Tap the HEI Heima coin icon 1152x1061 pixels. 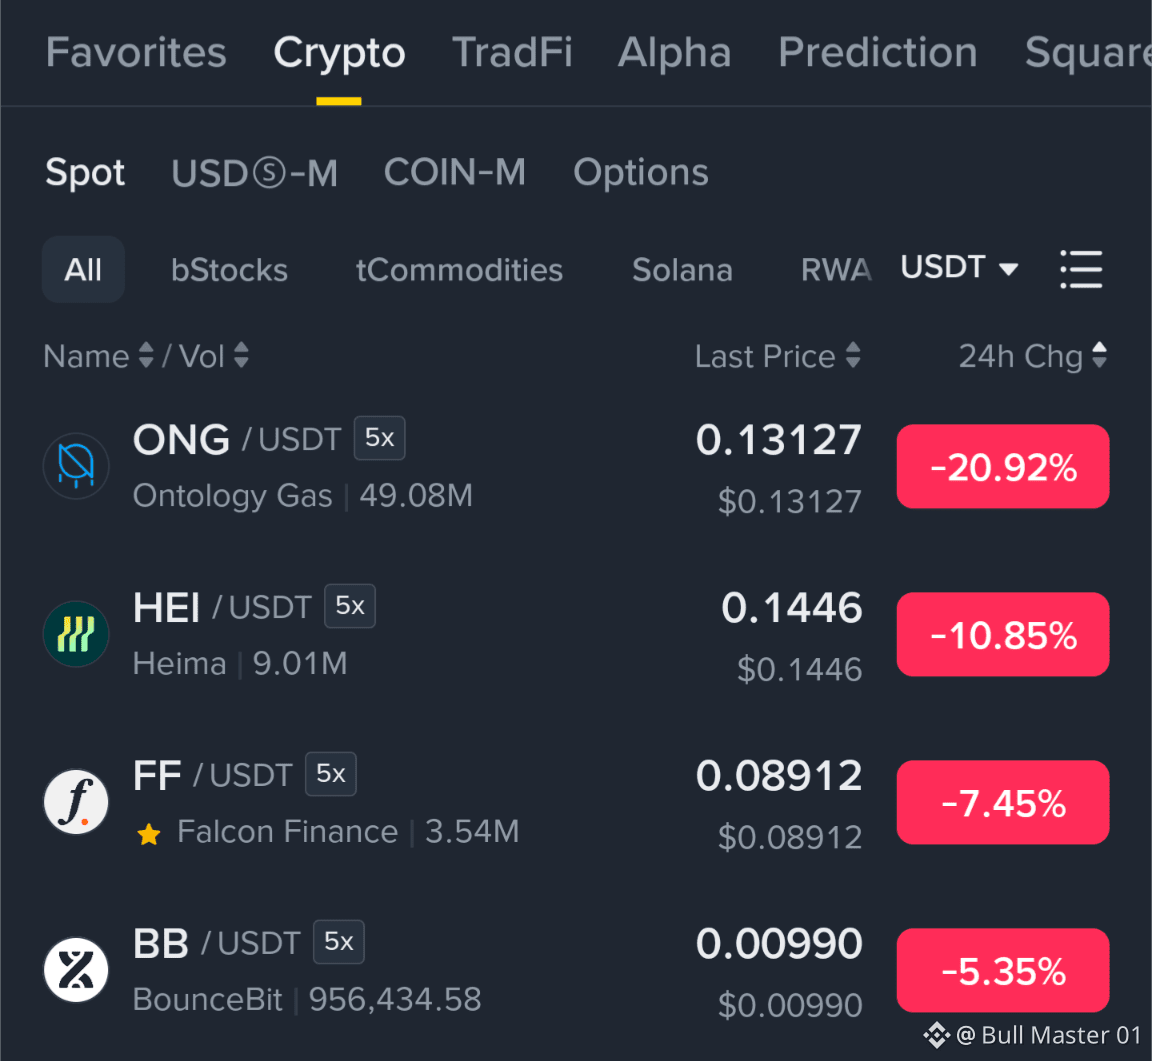tap(76, 634)
